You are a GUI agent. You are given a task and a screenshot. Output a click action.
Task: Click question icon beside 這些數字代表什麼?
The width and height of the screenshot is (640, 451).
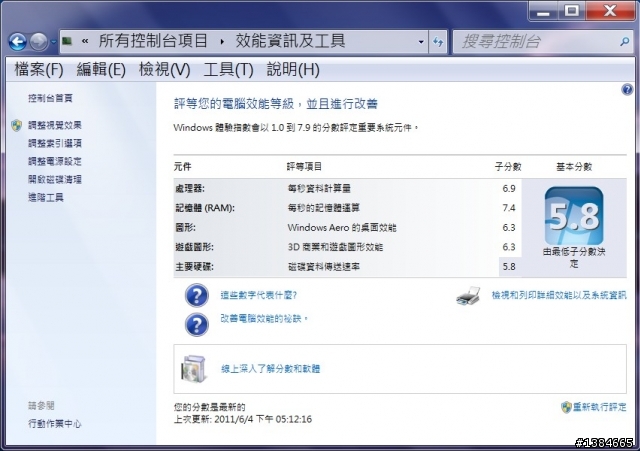point(196,295)
